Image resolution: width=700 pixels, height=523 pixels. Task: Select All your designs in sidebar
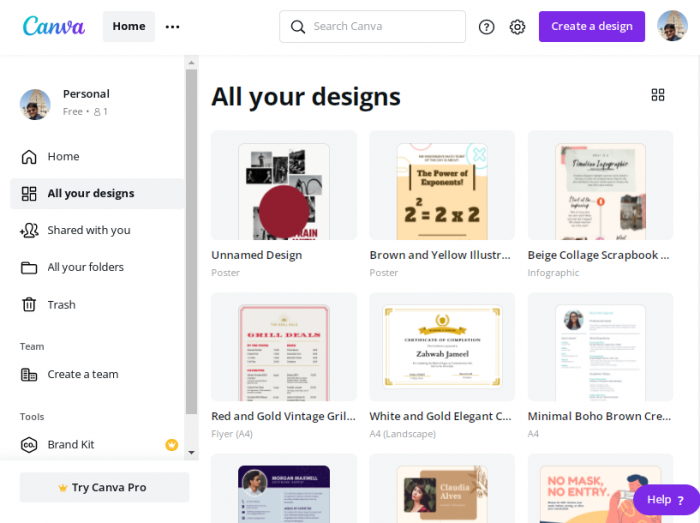(90, 194)
